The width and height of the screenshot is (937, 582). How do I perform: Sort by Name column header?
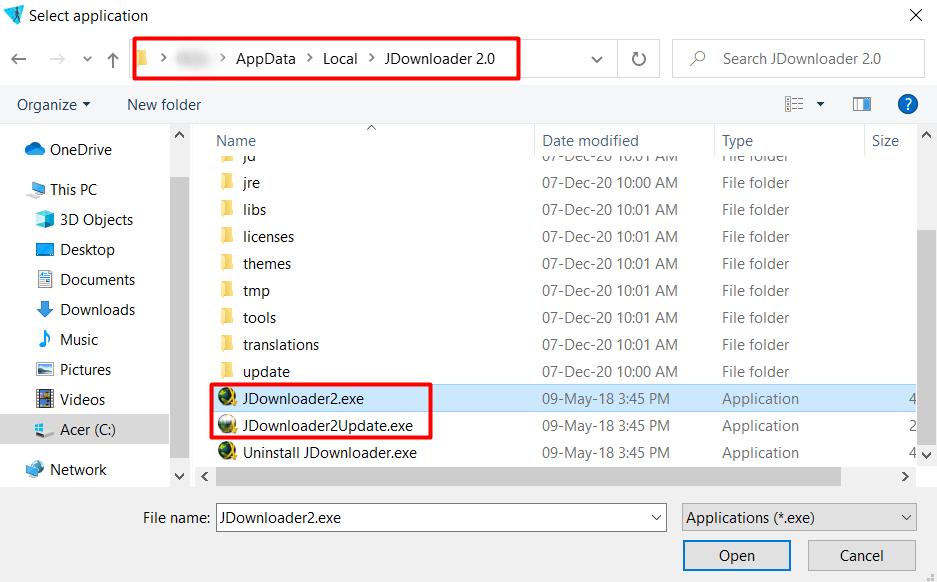tap(235, 140)
